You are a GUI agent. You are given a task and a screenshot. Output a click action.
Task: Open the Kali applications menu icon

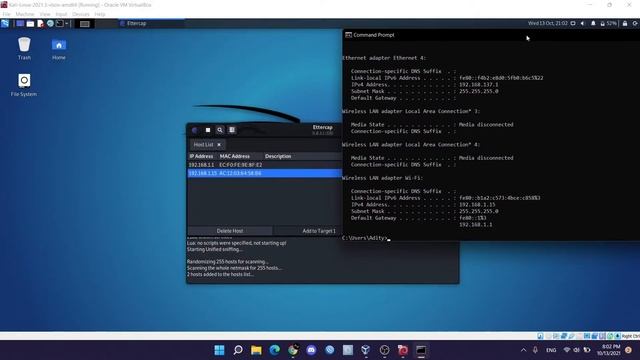tap(5, 24)
